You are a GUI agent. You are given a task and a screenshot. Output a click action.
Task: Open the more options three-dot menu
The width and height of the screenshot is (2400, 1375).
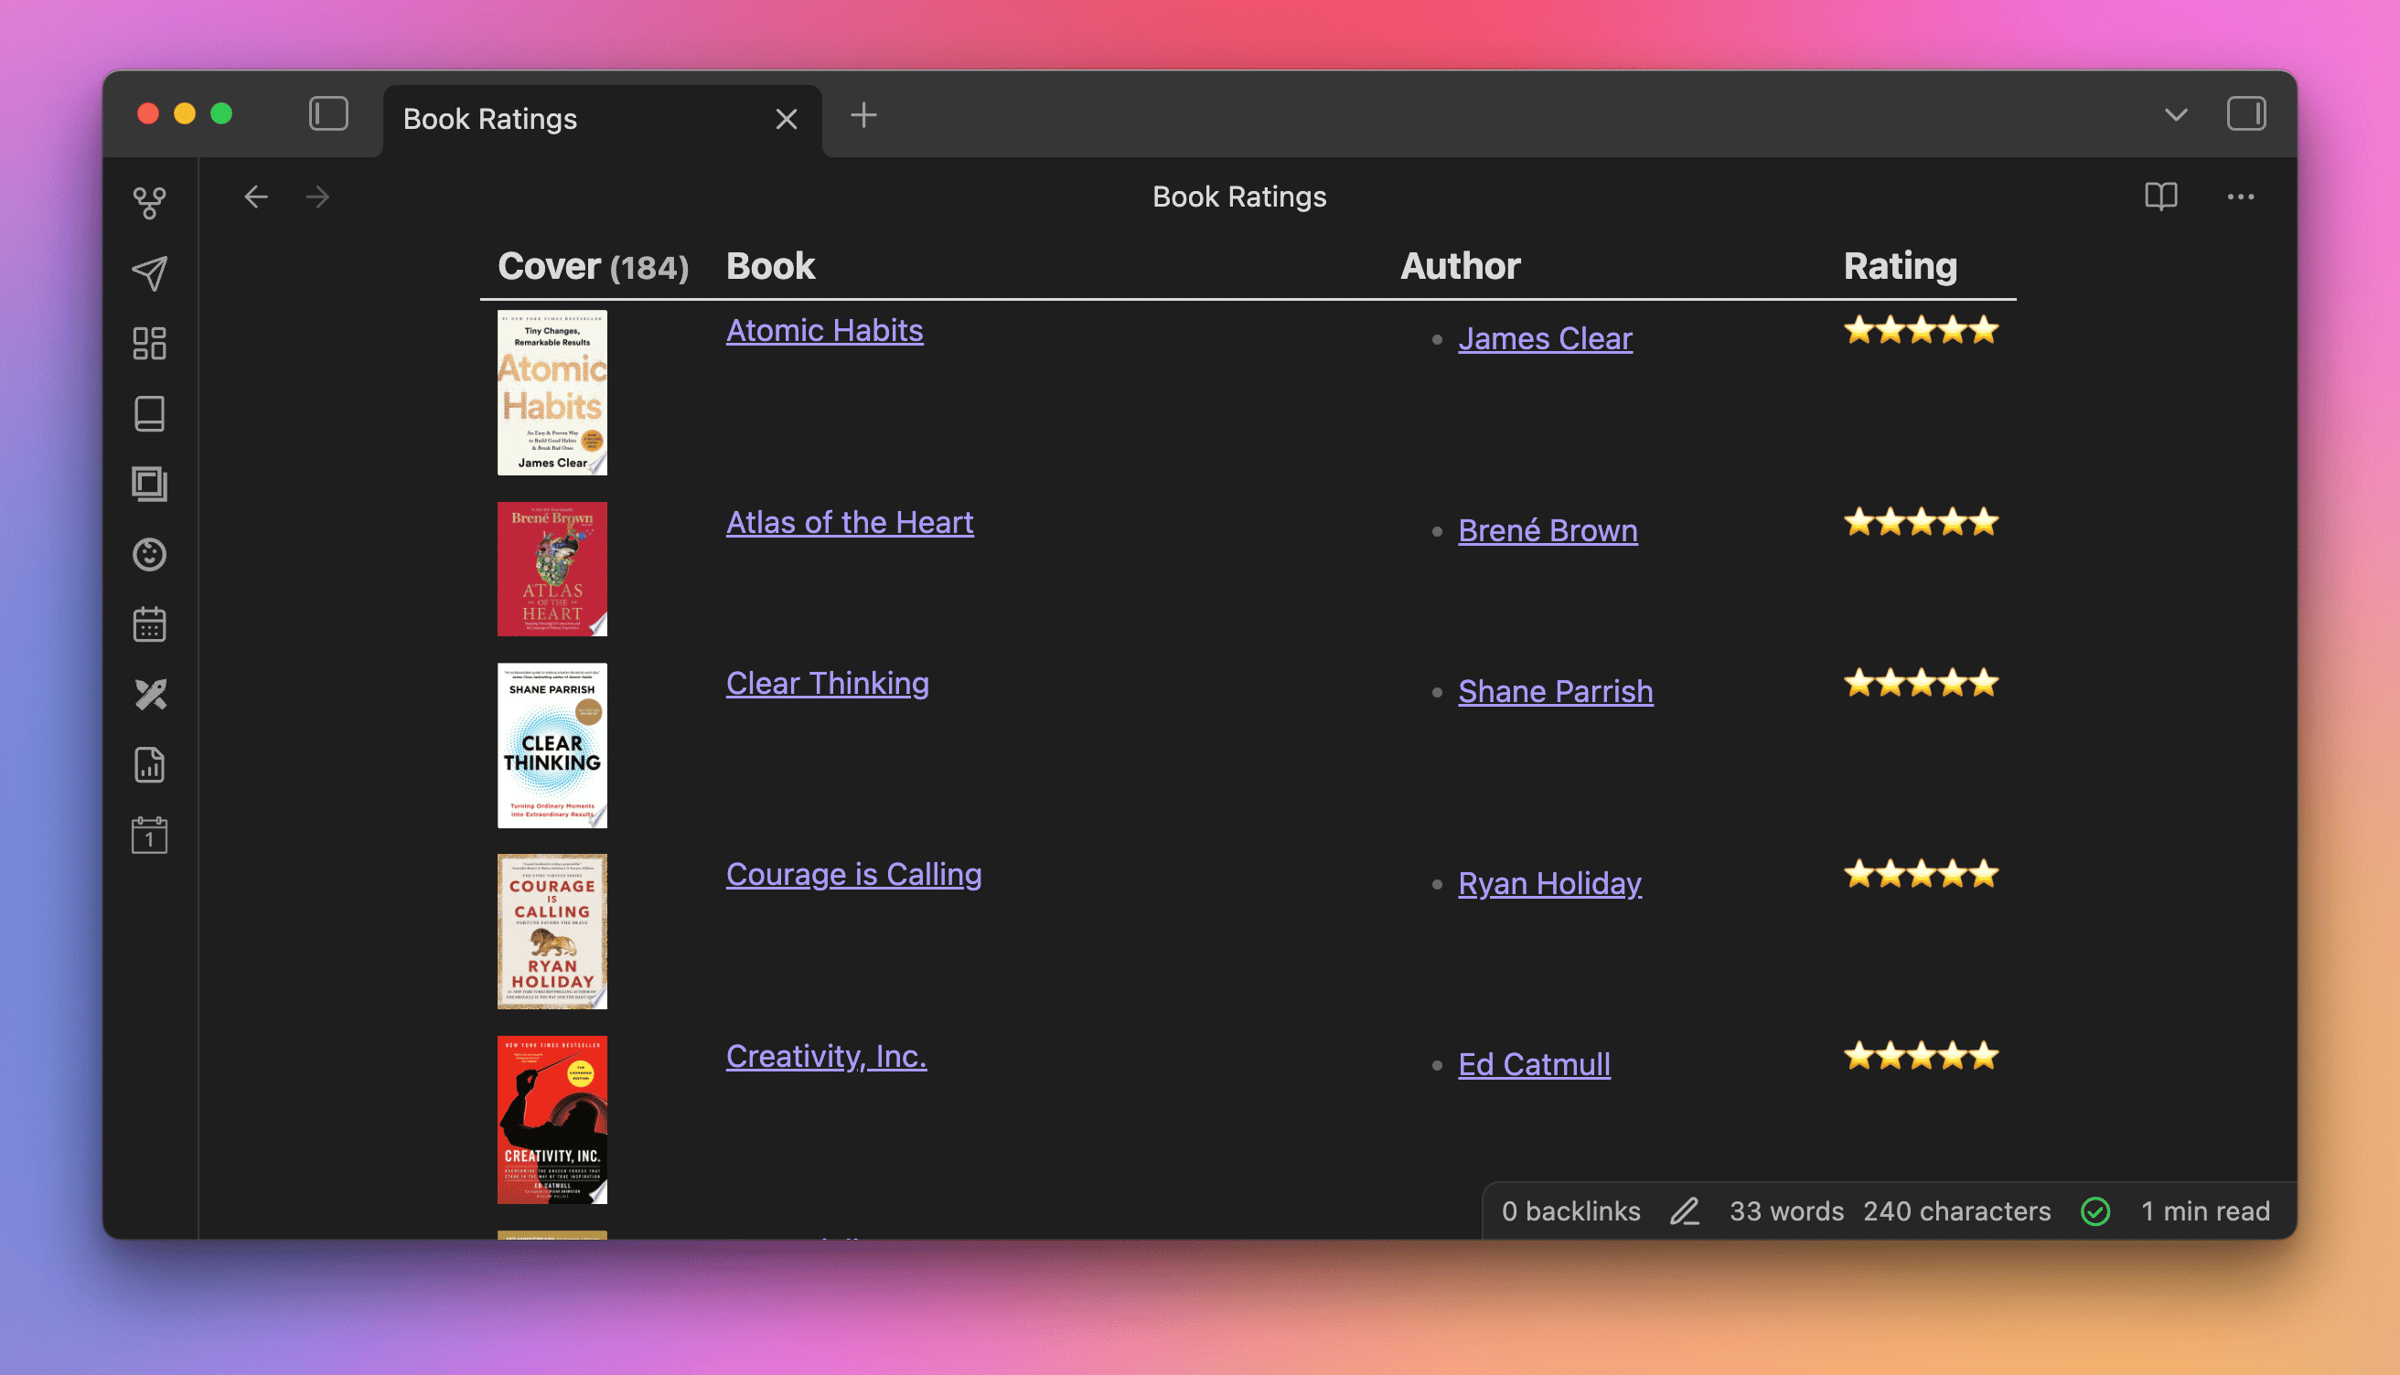coord(2241,197)
